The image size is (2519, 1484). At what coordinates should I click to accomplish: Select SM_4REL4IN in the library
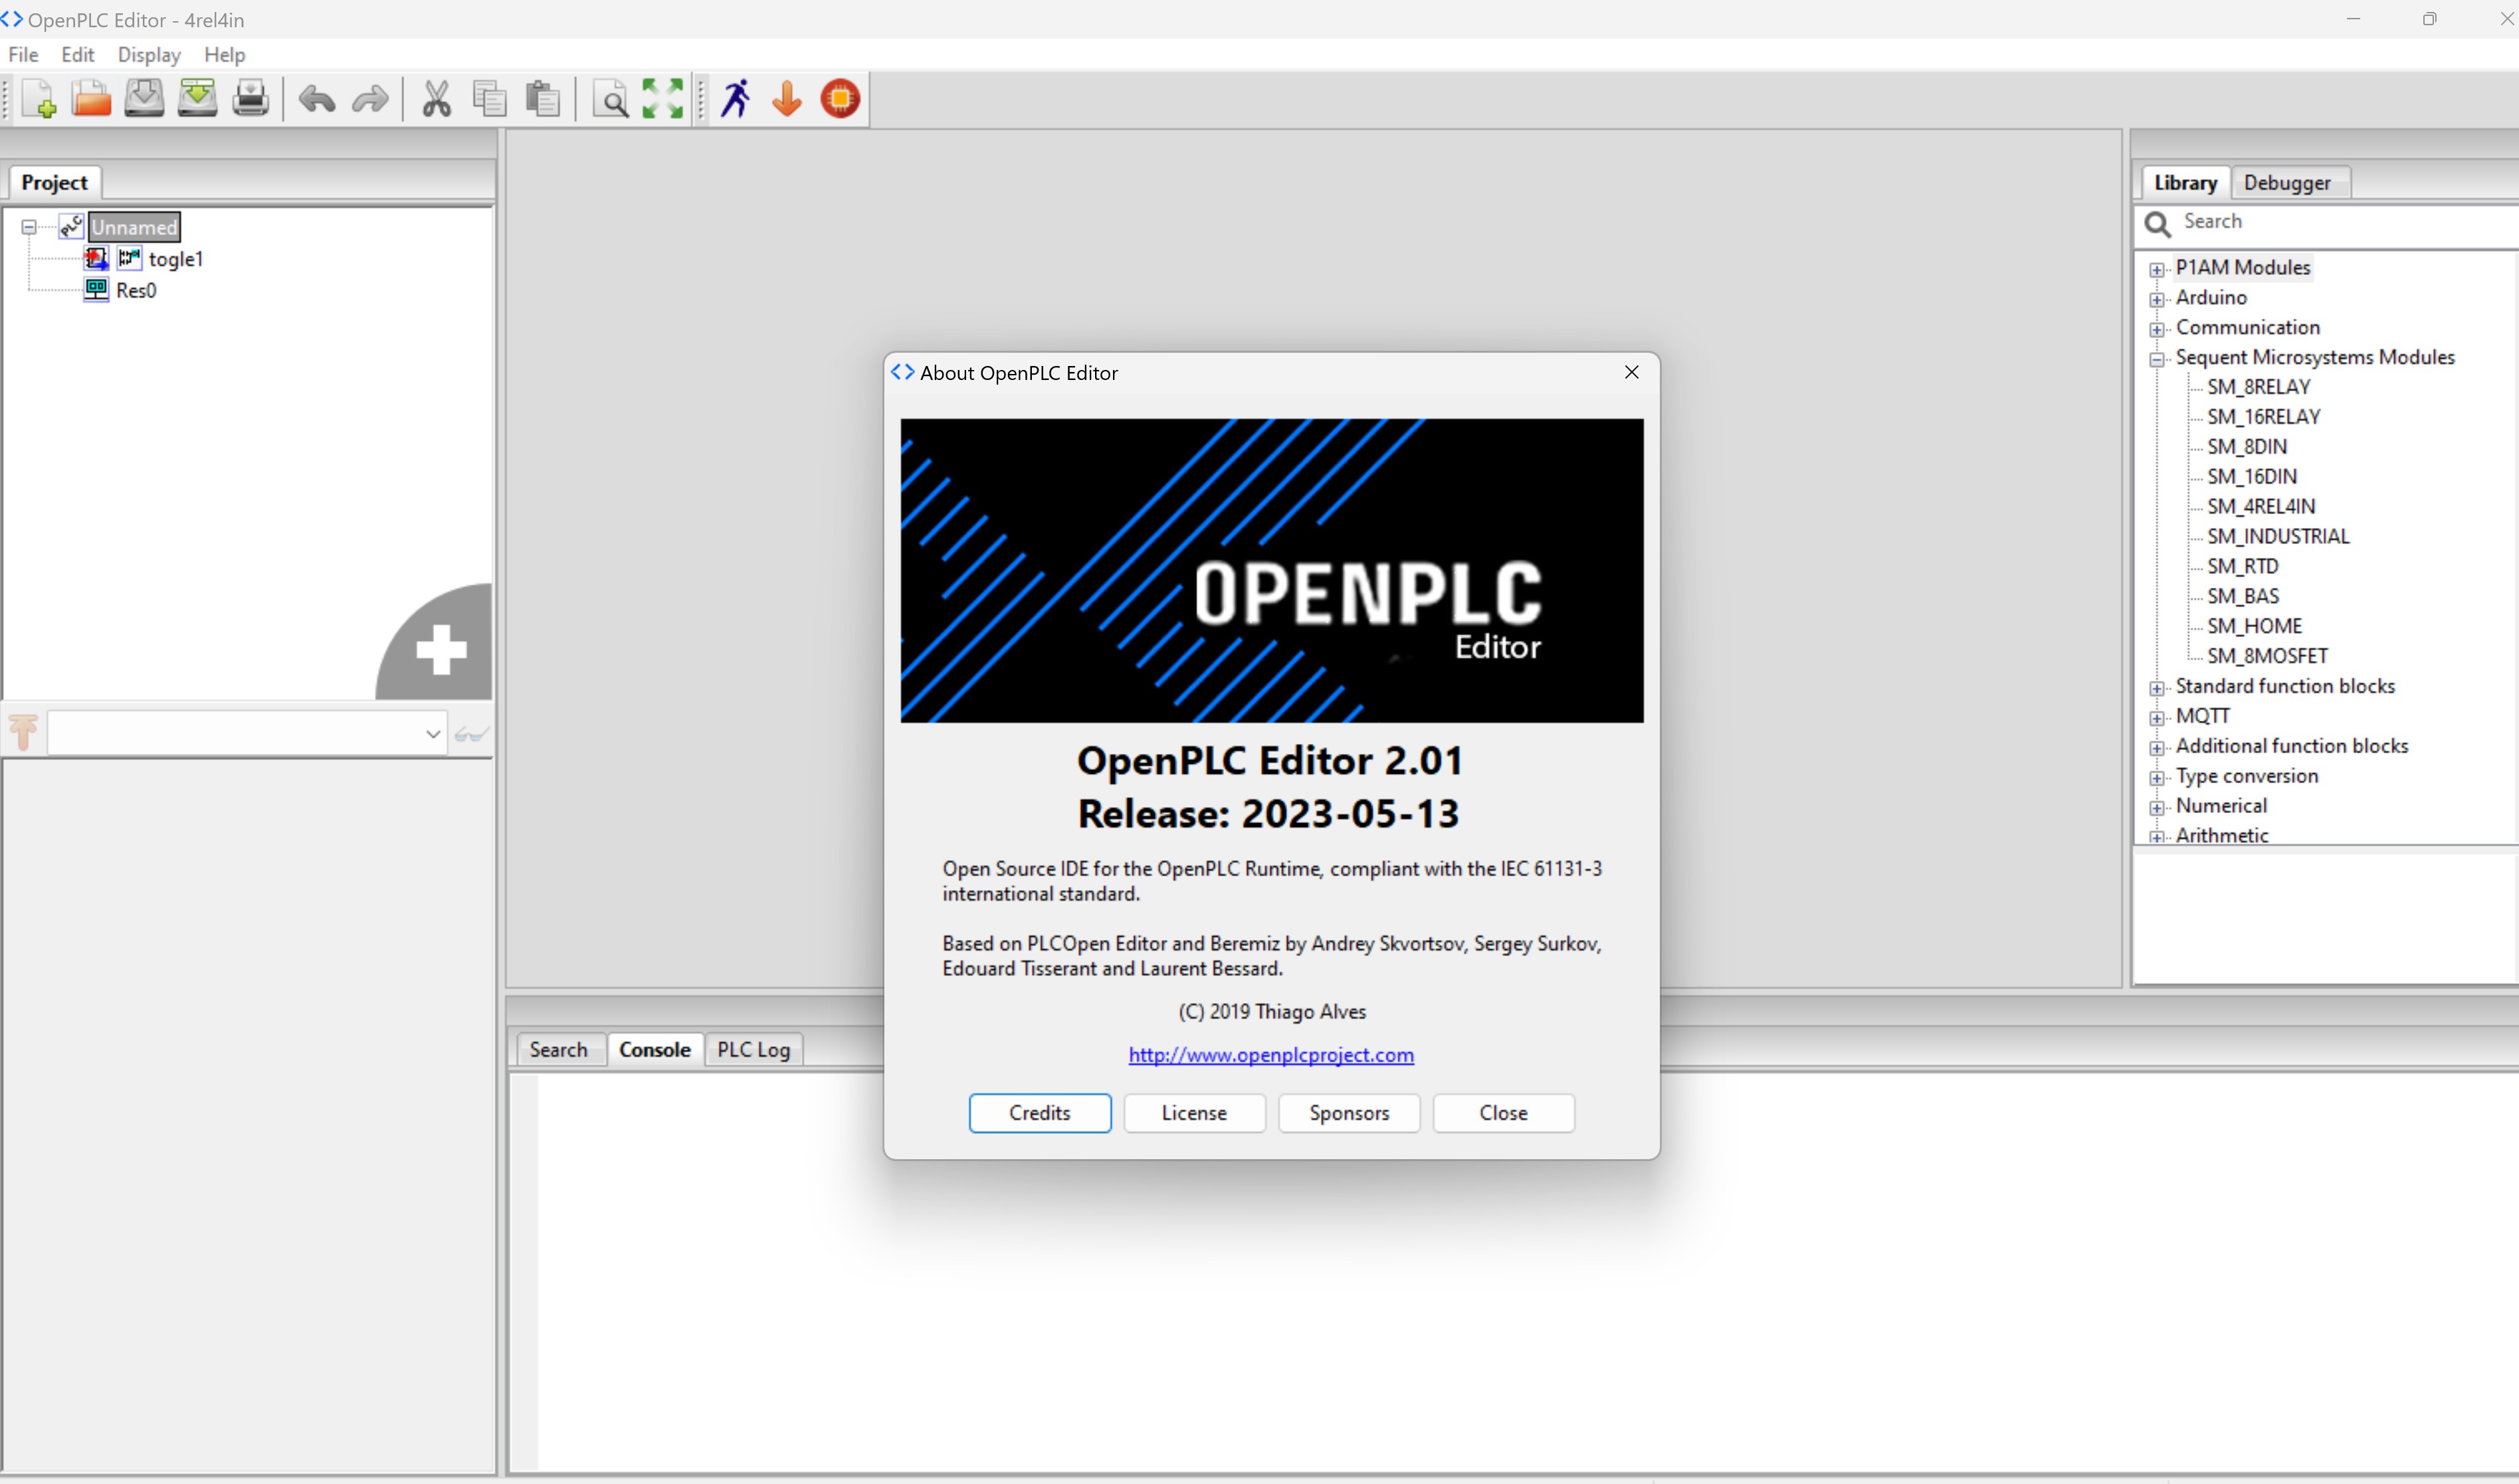2260,507
